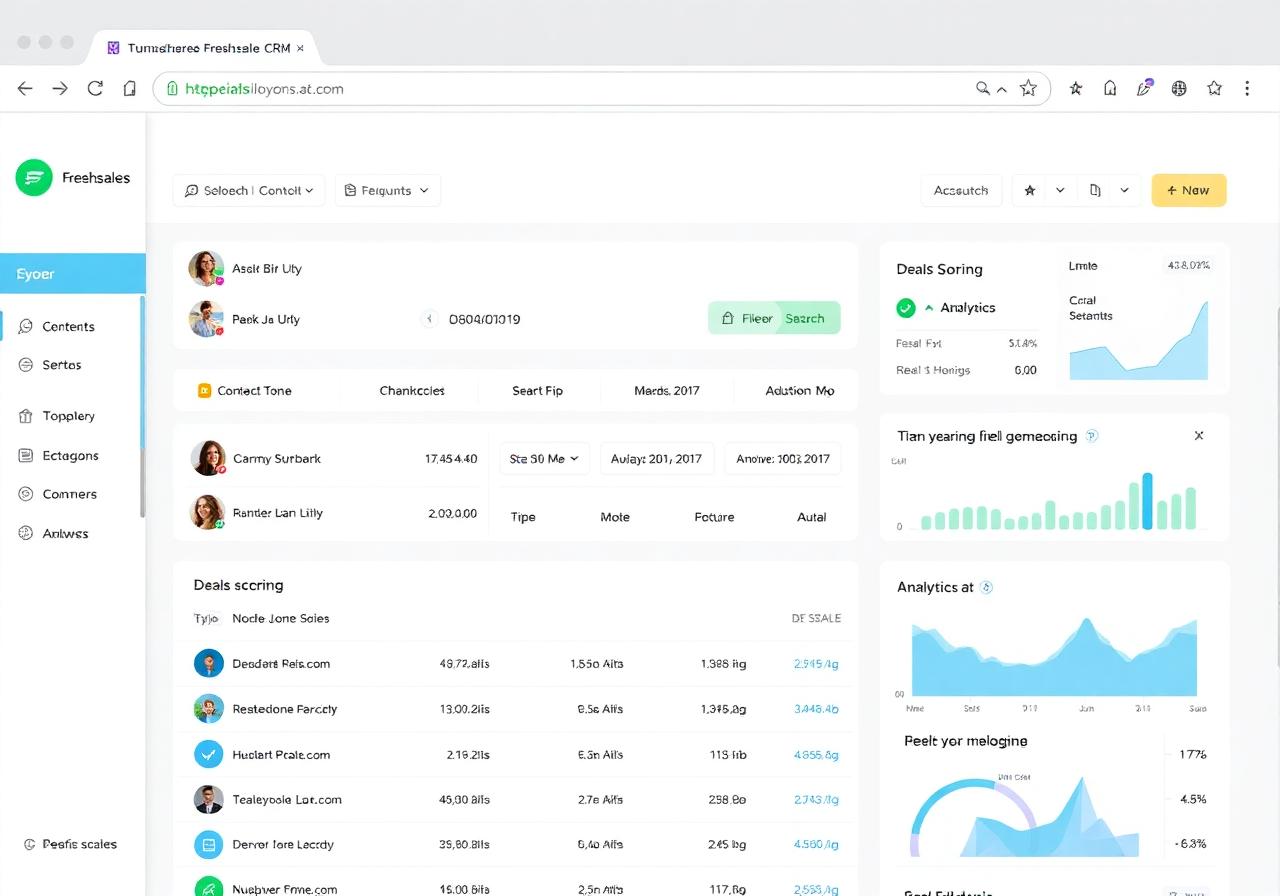Viewport: 1280px width, 896px height.
Task: Open the Sta 50 Me dropdown
Action: point(544,458)
